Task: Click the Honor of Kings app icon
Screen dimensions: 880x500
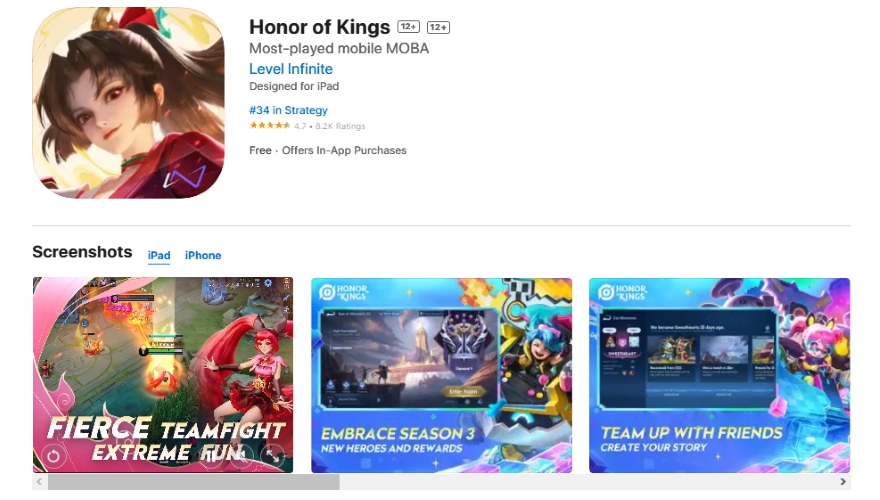Action: click(x=129, y=103)
